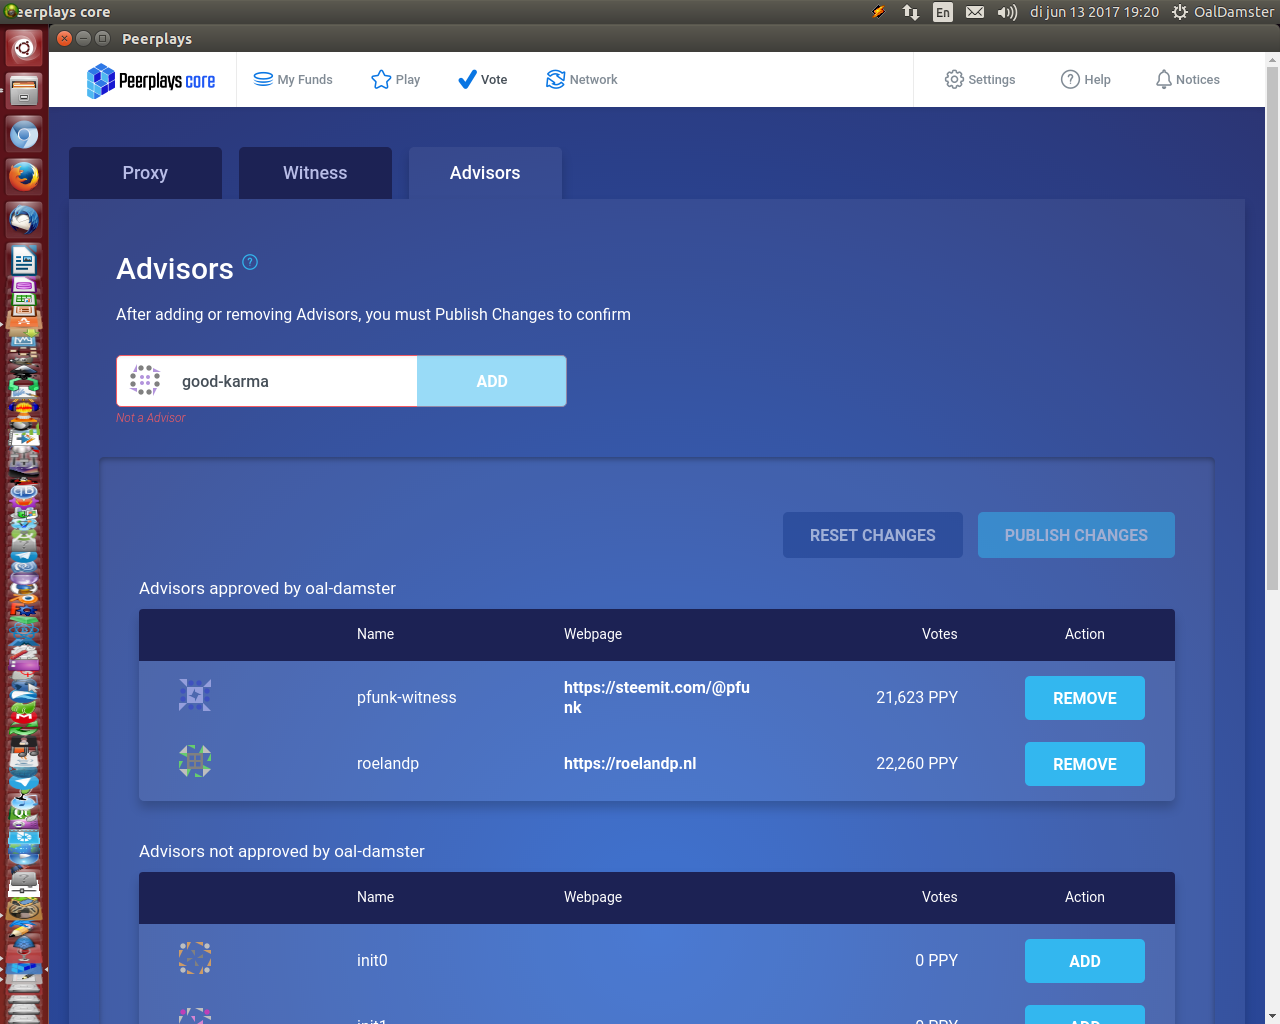
Task: Open the https://roelandp.nl link
Action: (630, 763)
